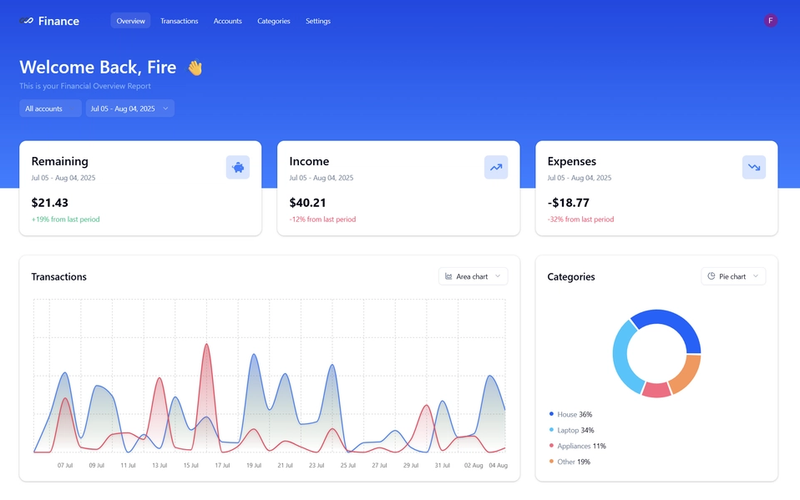
Task: Click the Pie chart dropdown chevron
Action: point(756,277)
